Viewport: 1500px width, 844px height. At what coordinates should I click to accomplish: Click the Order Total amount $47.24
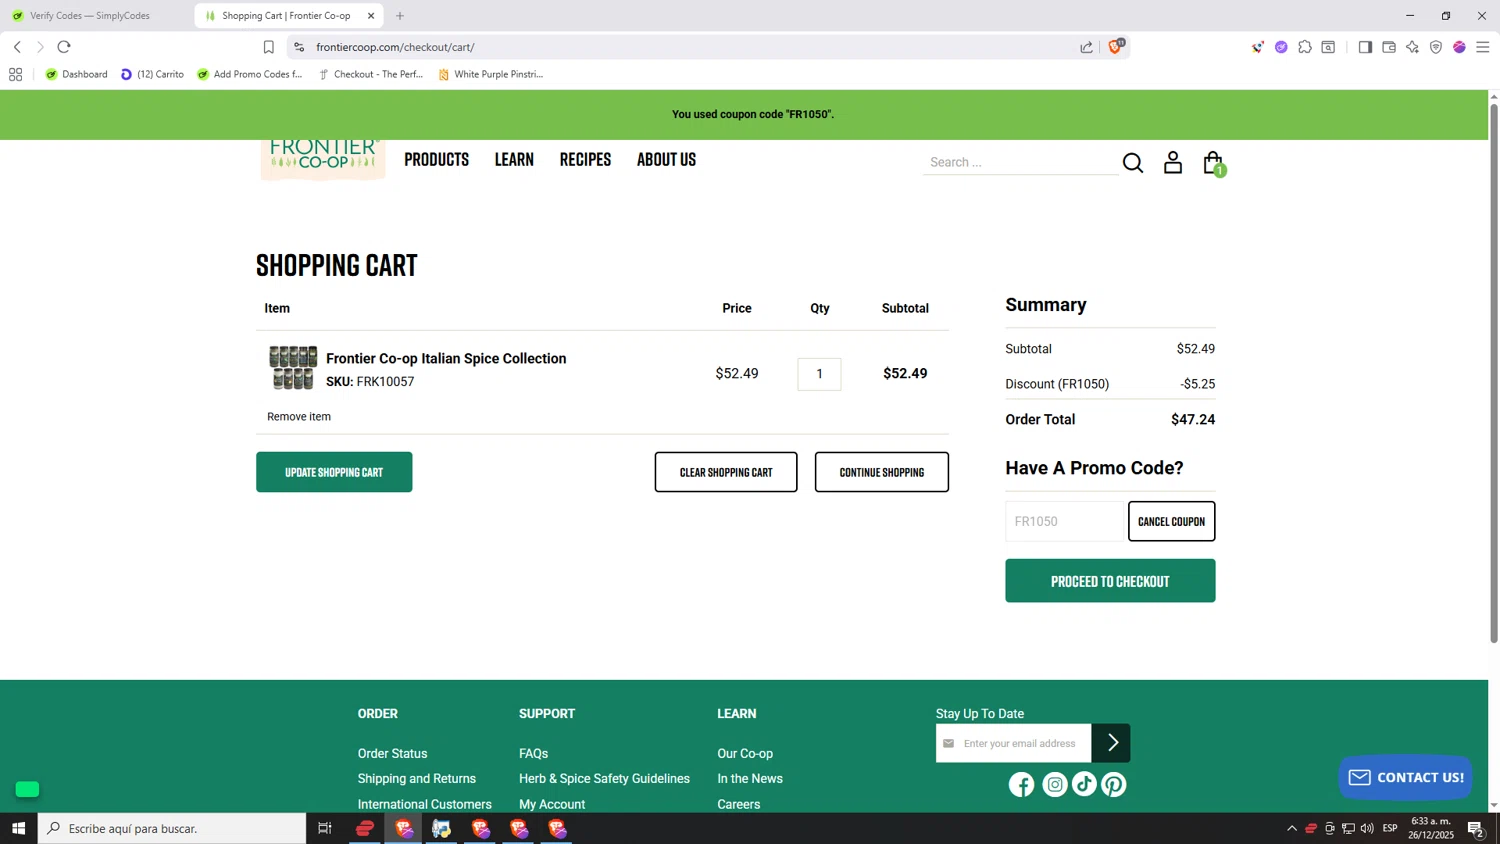tap(1193, 420)
